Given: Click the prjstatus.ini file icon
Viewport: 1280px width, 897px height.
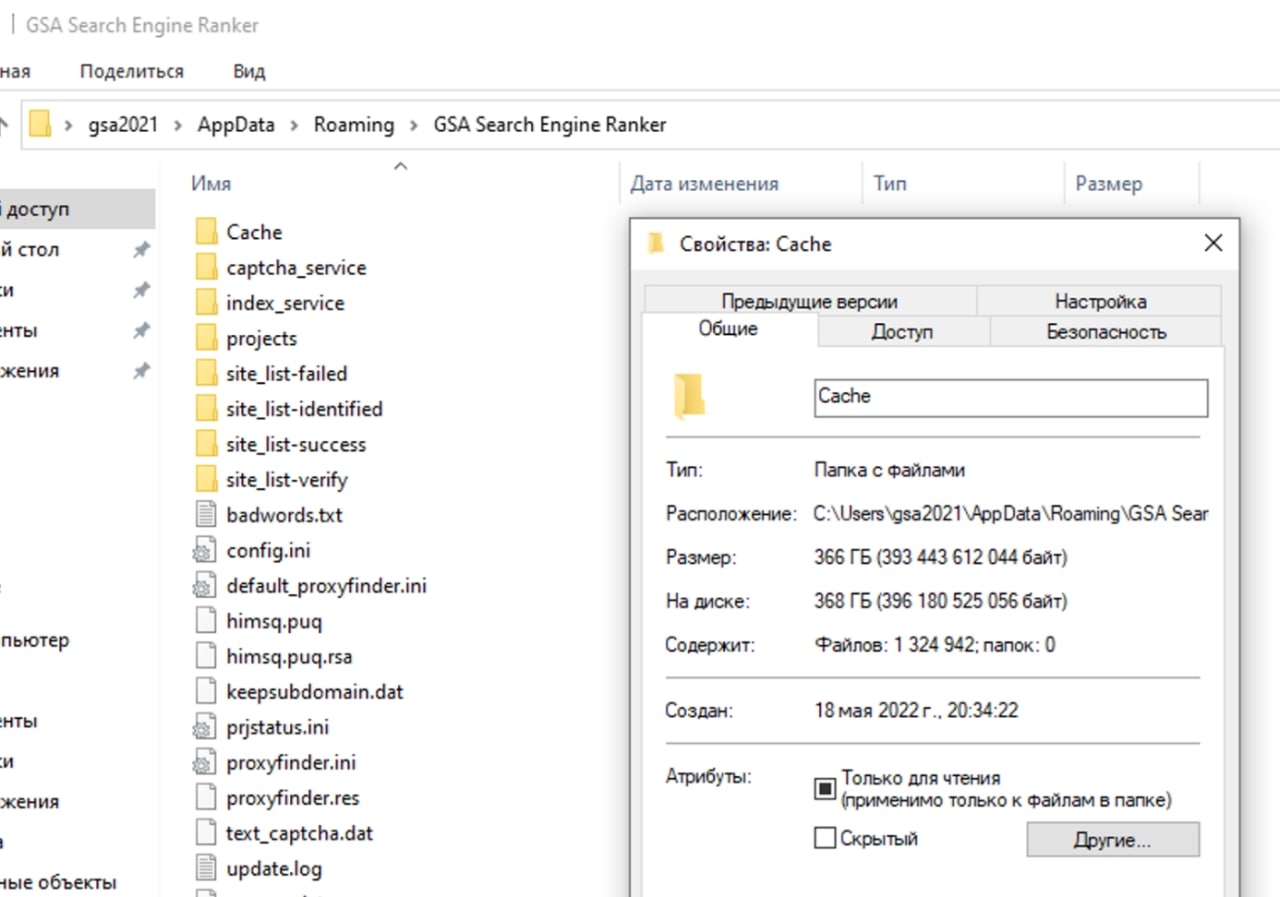Looking at the screenshot, I should click(x=204, y=728).
